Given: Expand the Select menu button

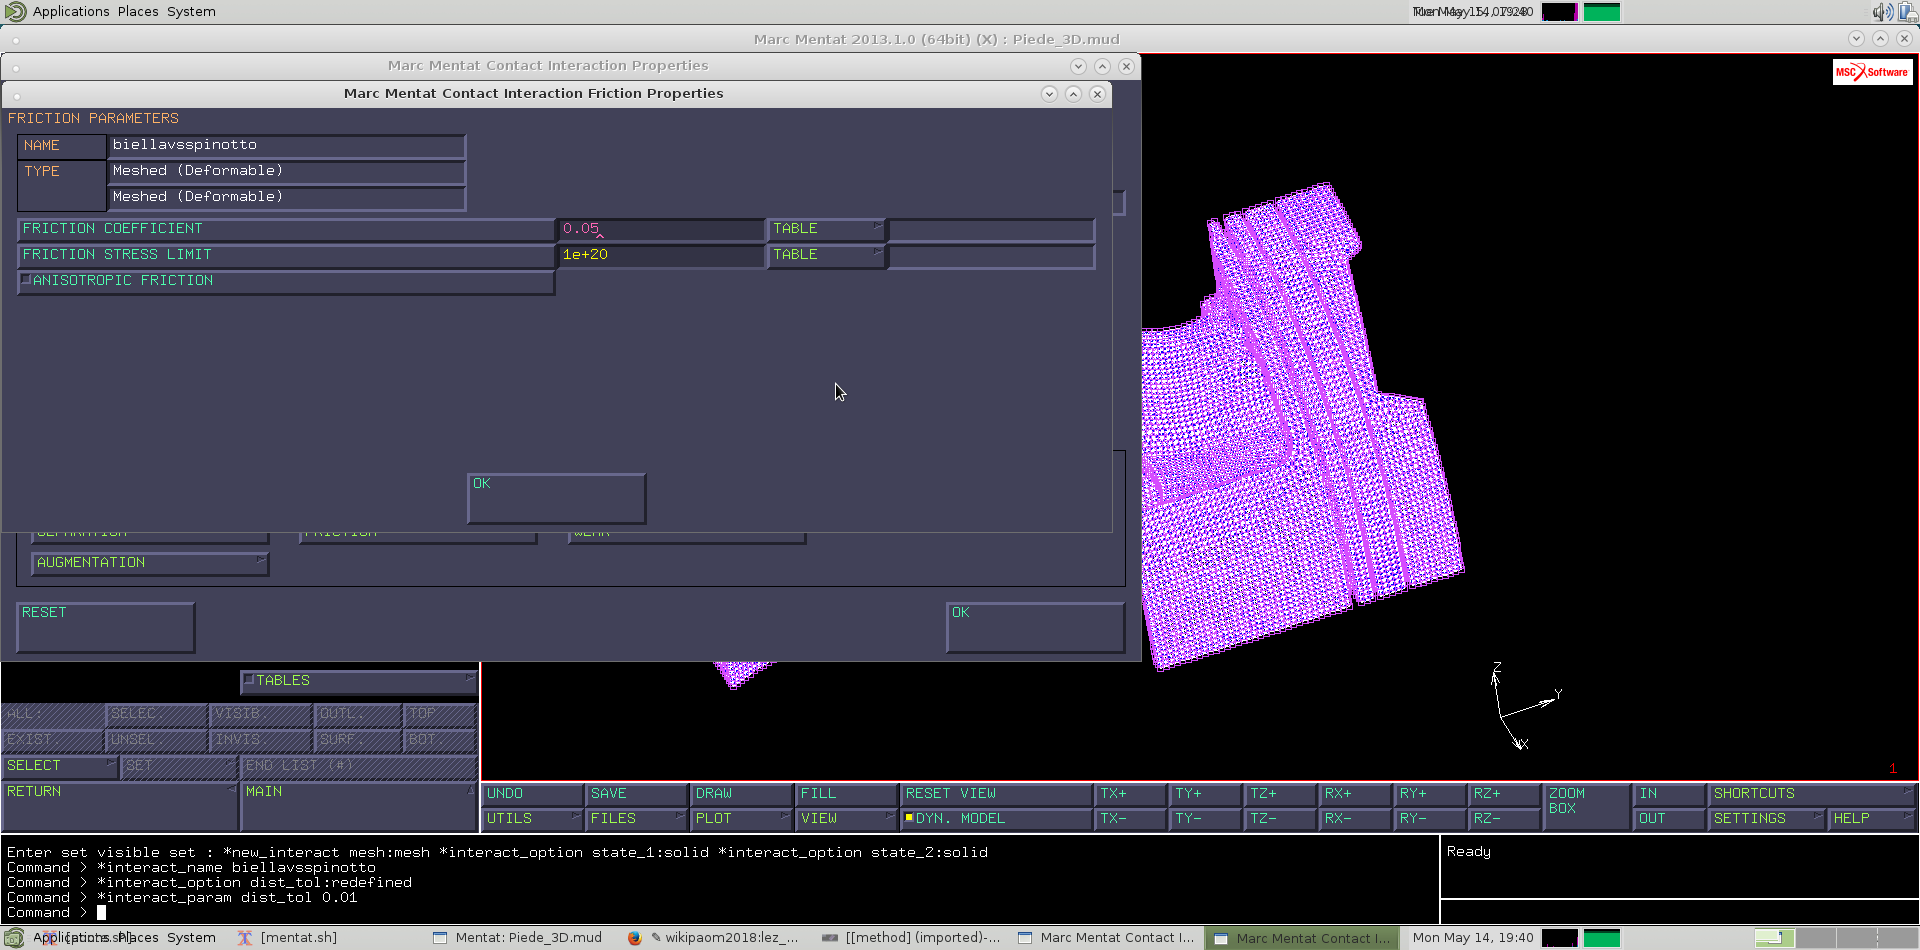Looking at the screenshot, I should (60, 767).
